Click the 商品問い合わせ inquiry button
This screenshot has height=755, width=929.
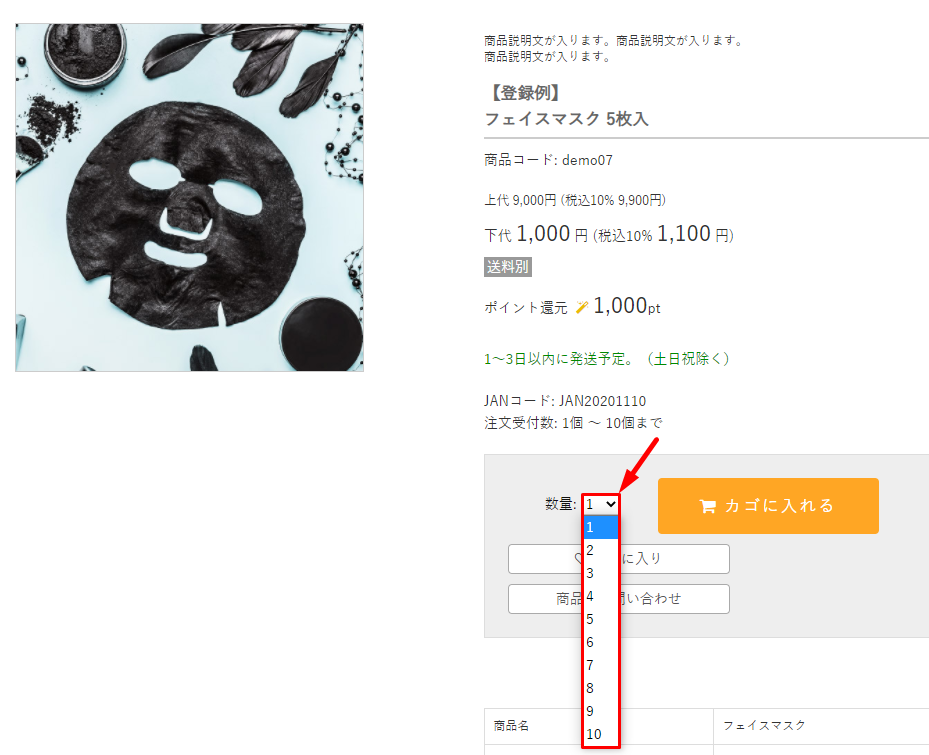coord(619,599)
